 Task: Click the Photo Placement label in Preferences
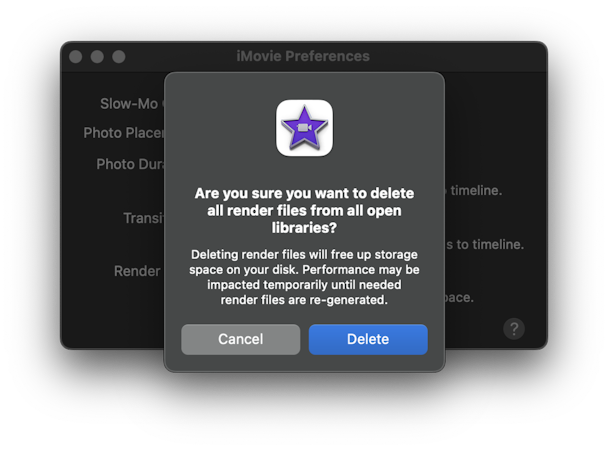pos(124,133)
